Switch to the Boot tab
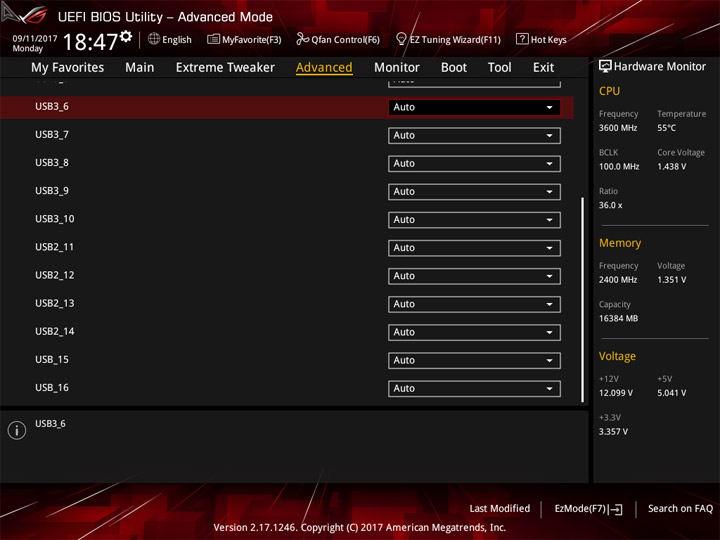The height and width of the screenshot is (540, 720). pyautogui.click(x=454, y=68)
